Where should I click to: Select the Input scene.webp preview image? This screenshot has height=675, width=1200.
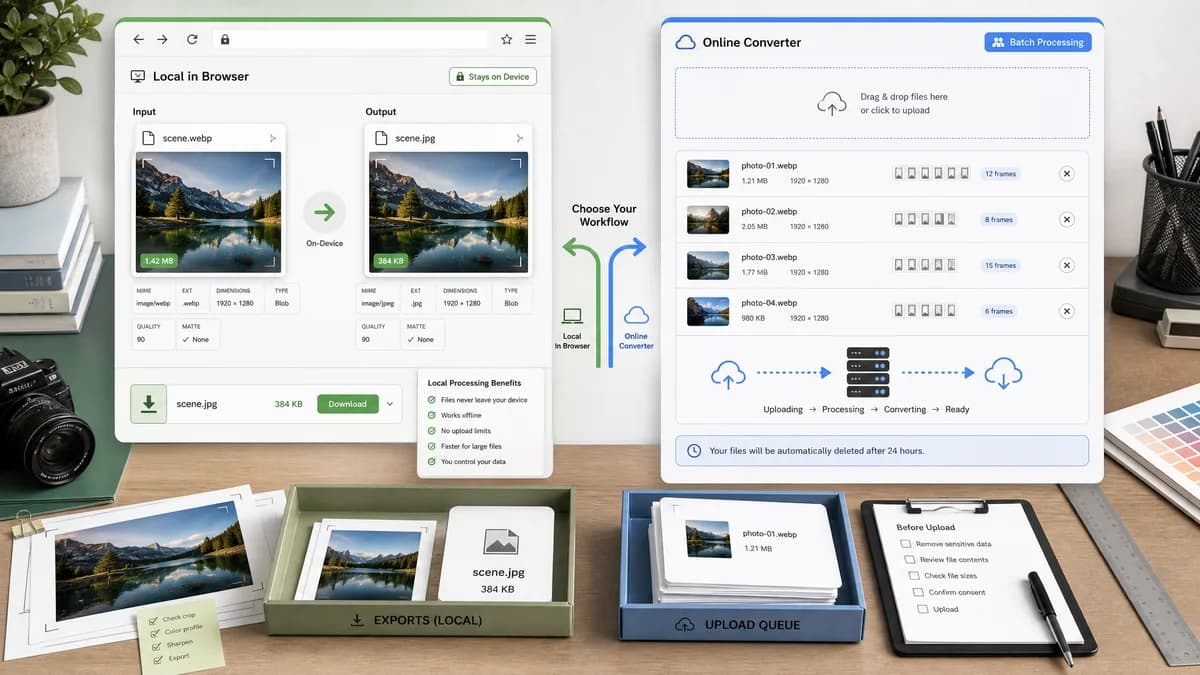pyautogui.click(x=208, y=213)
